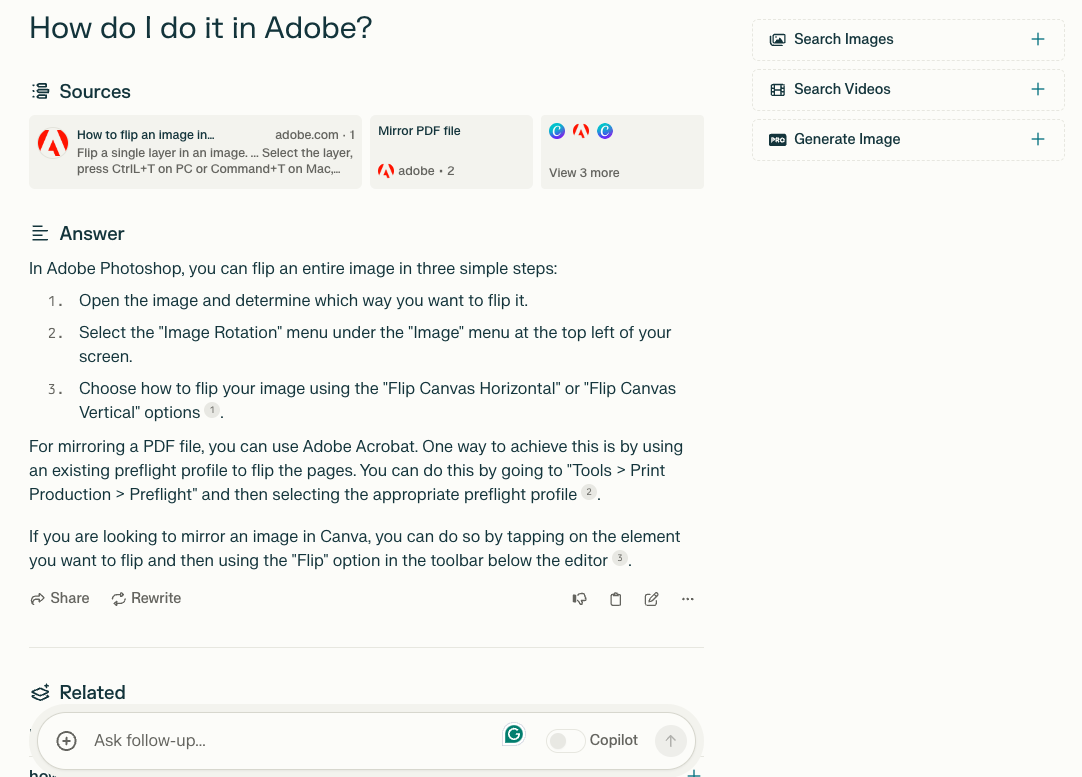Click the Search Videos label
The height and width of the screenshot is (777, 1082).
[842, 89]
